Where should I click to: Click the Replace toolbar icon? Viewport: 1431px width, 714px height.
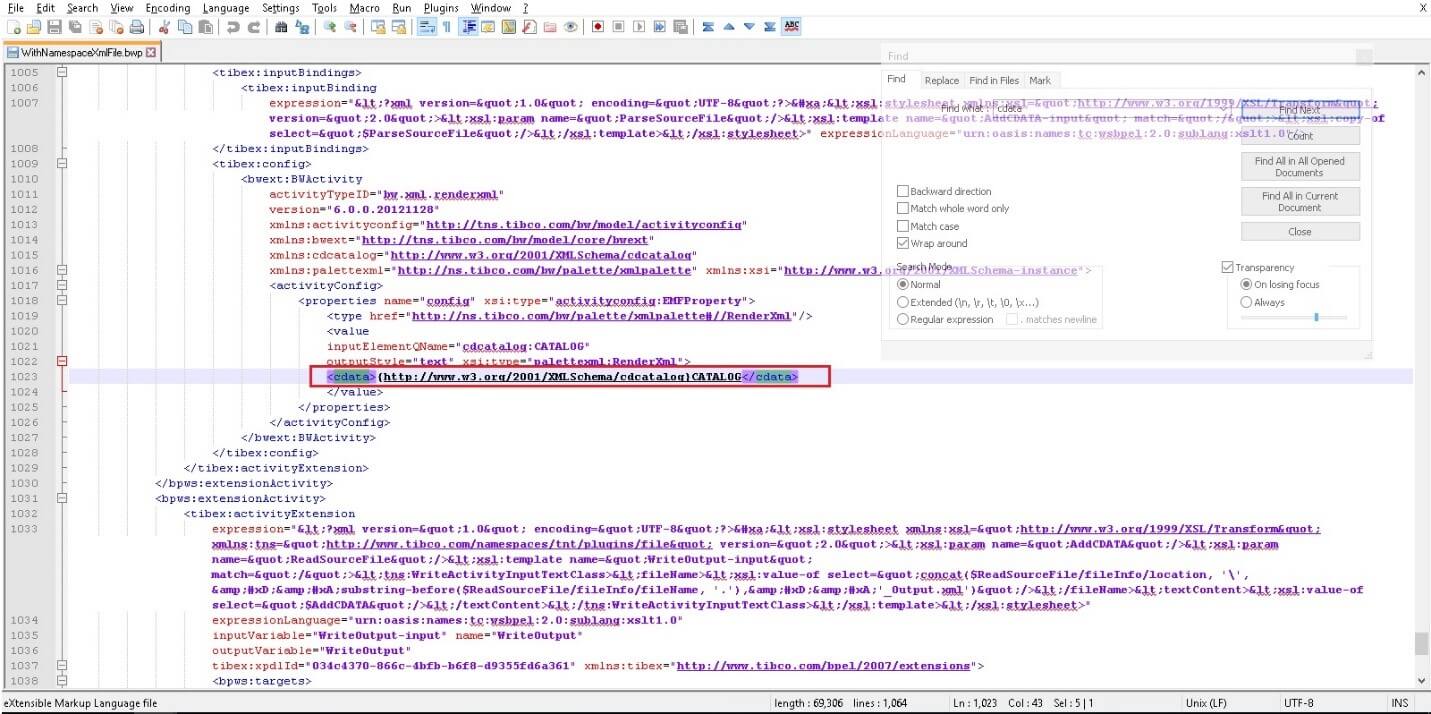click(302, 26)
